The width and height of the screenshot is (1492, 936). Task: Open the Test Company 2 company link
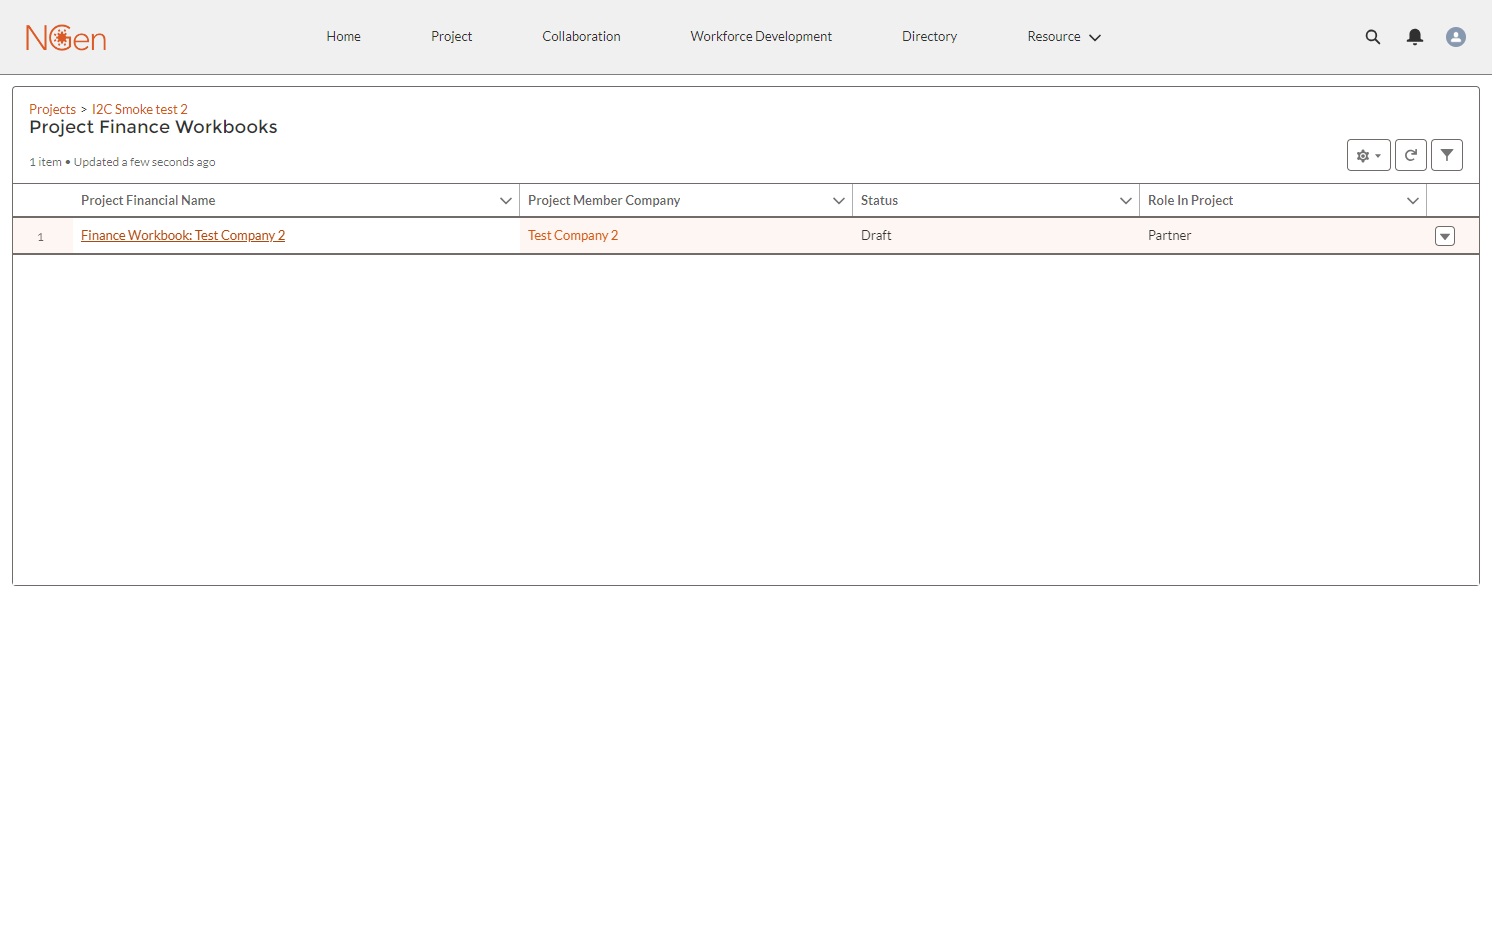573,236
